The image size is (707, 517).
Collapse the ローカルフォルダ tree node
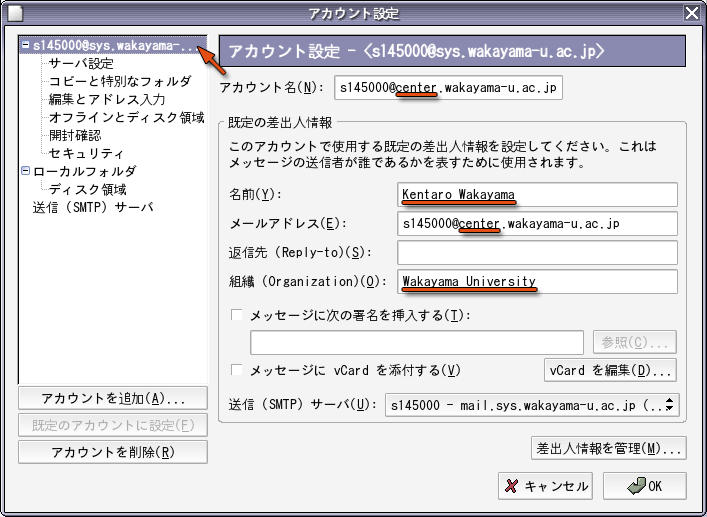(x=26, y=171)
